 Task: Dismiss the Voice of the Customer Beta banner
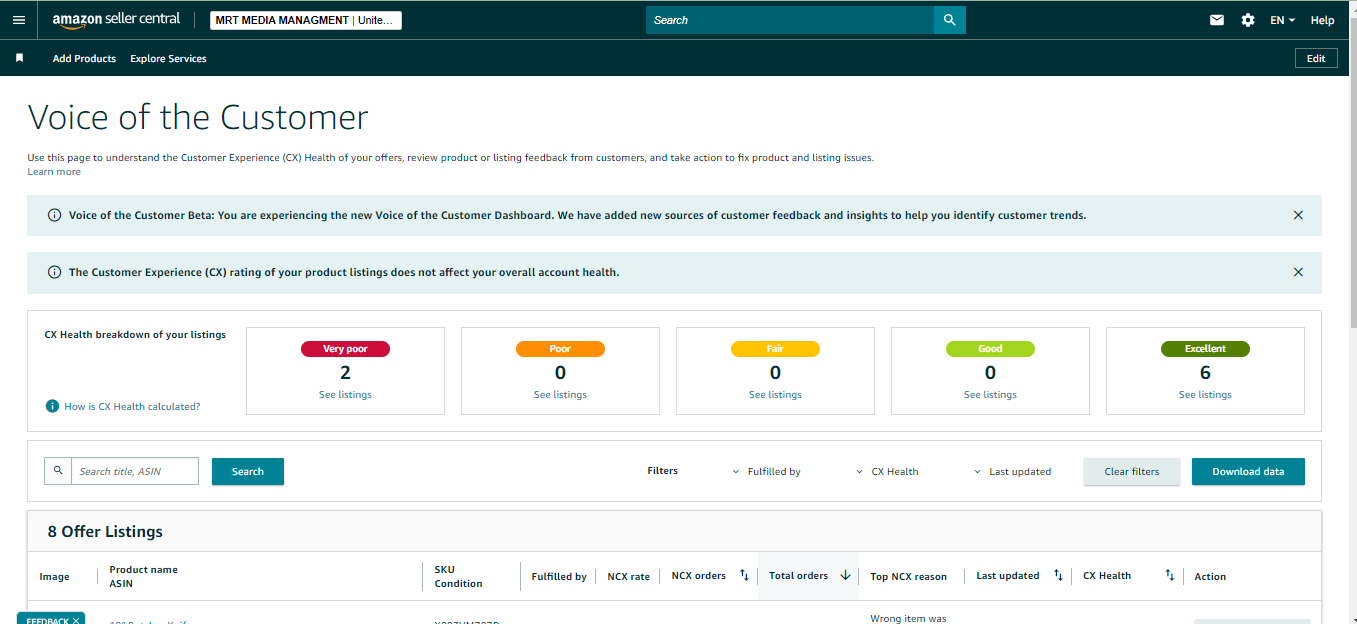click(1298, 215)
